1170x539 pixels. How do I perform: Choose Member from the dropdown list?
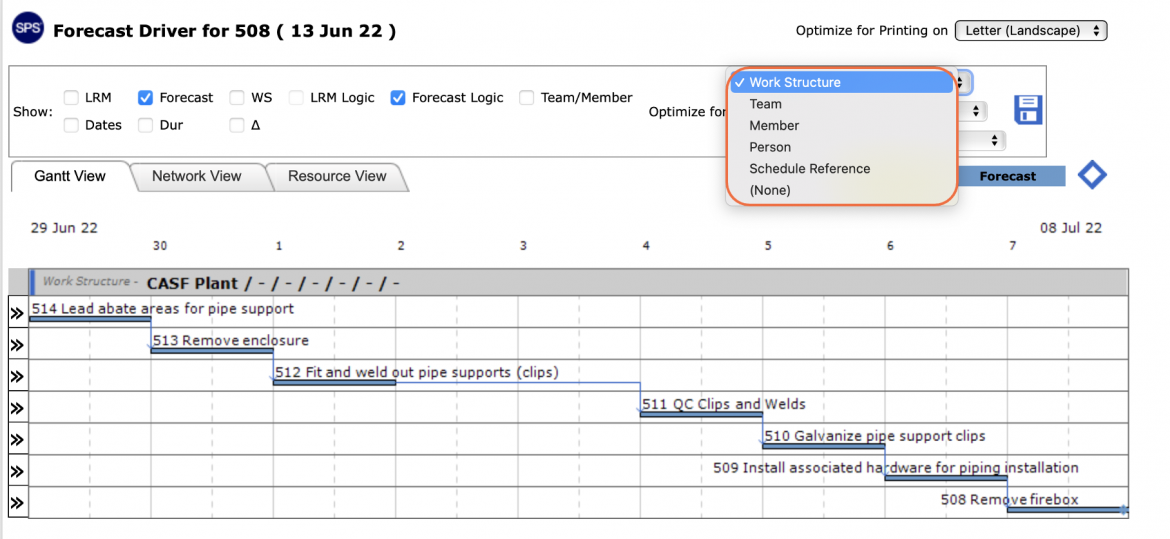[x=842, y=125]
